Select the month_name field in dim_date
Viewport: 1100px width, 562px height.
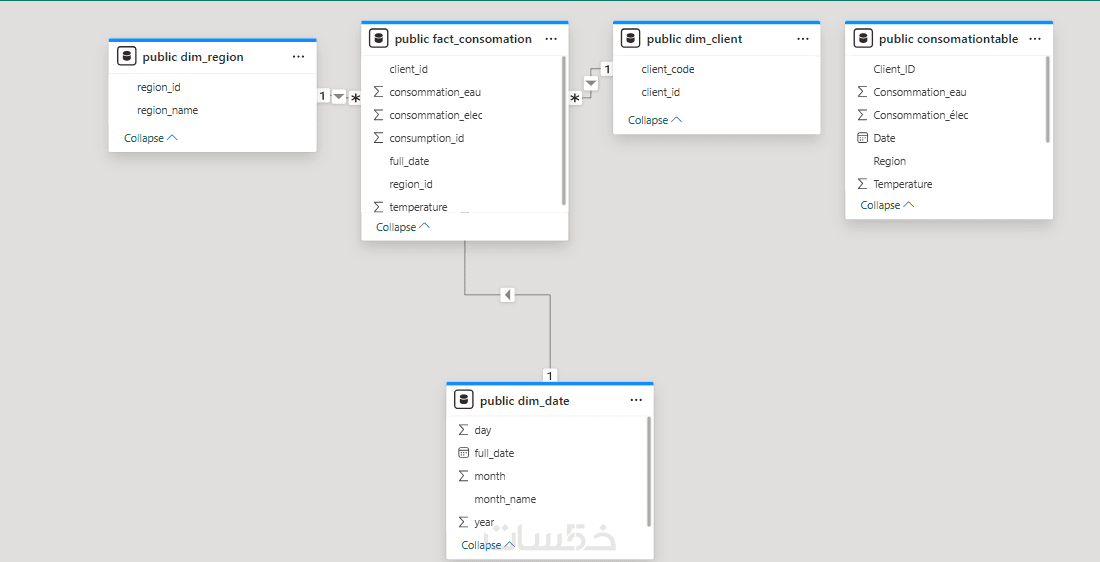click(x=505, y=499)
